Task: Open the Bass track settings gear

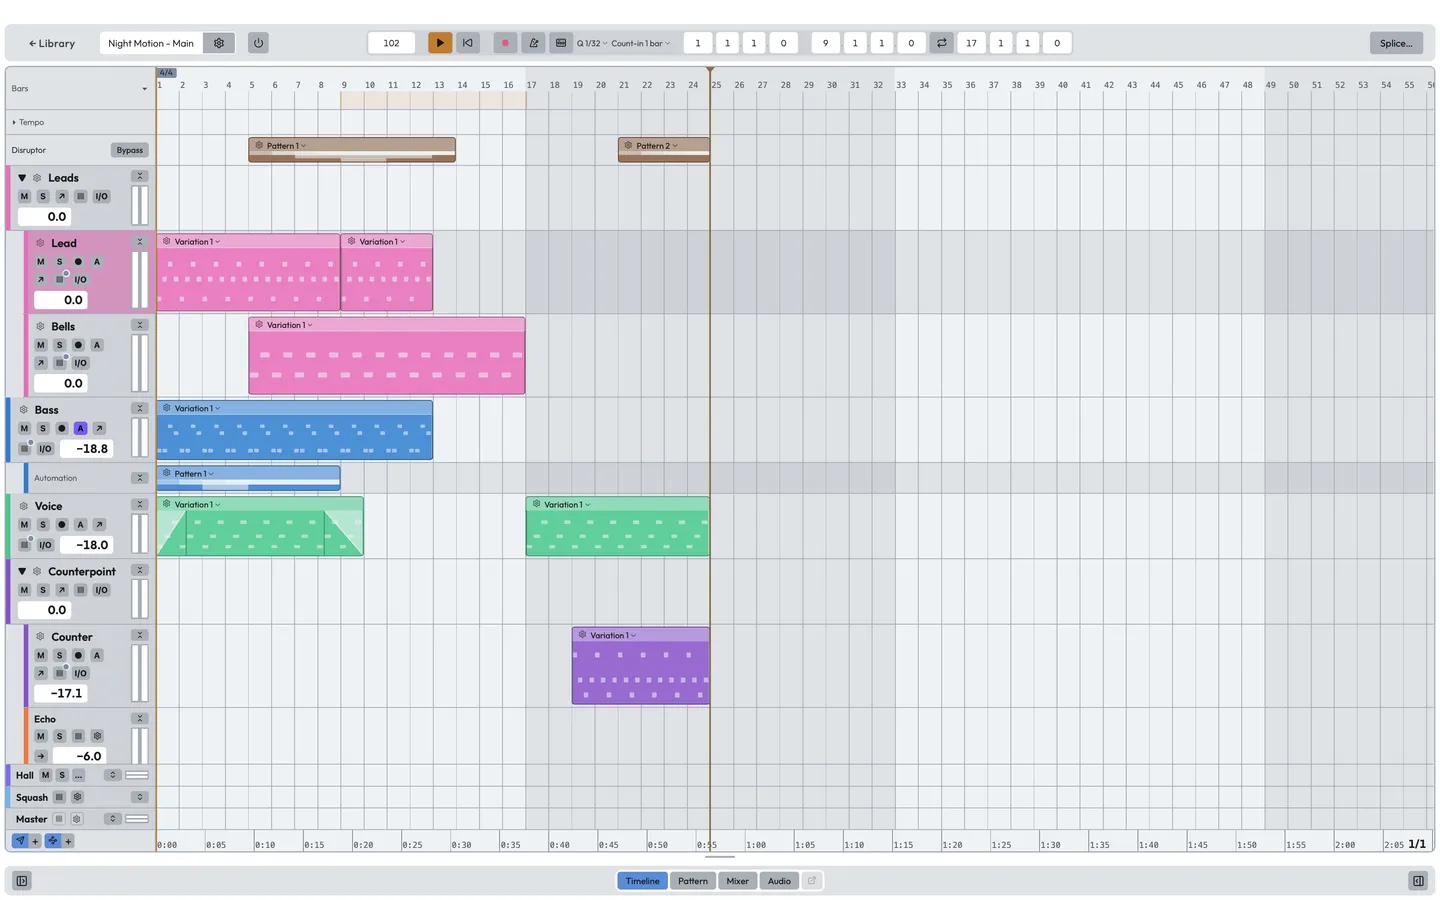Action: [x=24, y=409]
